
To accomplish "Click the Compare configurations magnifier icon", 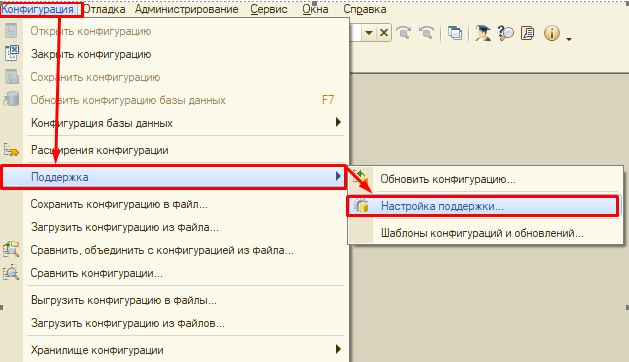I will (11, 273).
